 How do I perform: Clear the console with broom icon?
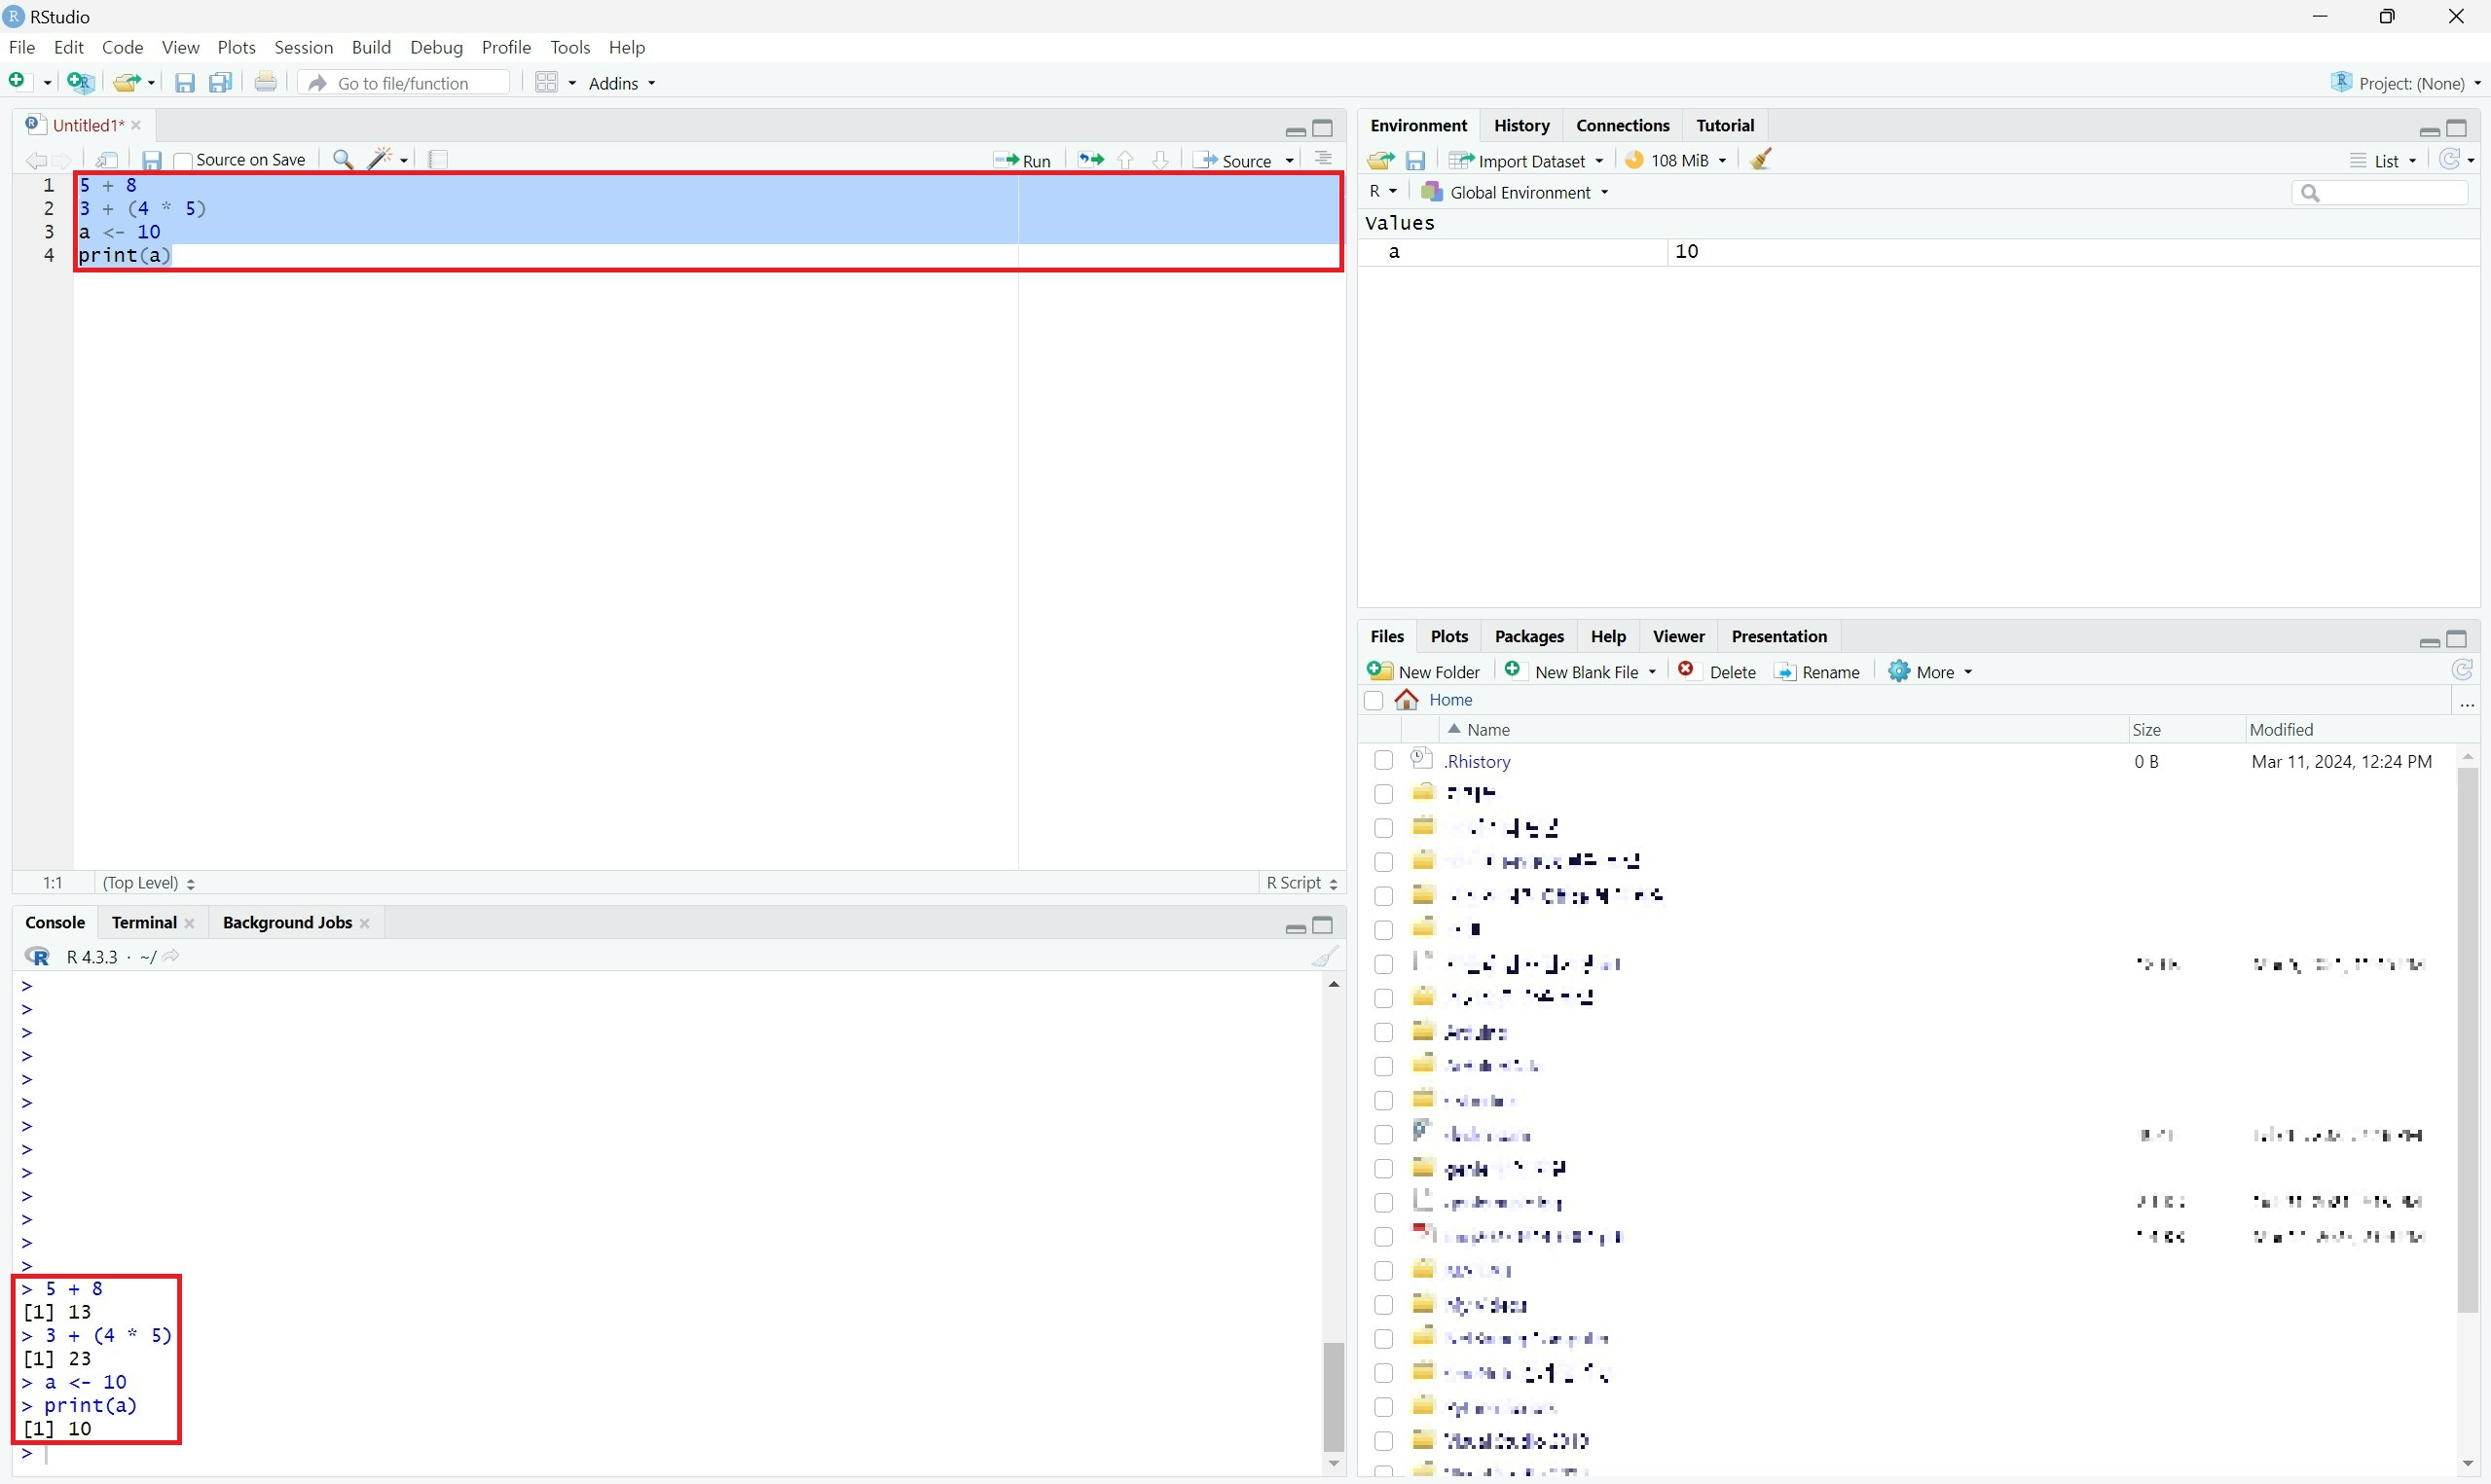click(1324, 957)
